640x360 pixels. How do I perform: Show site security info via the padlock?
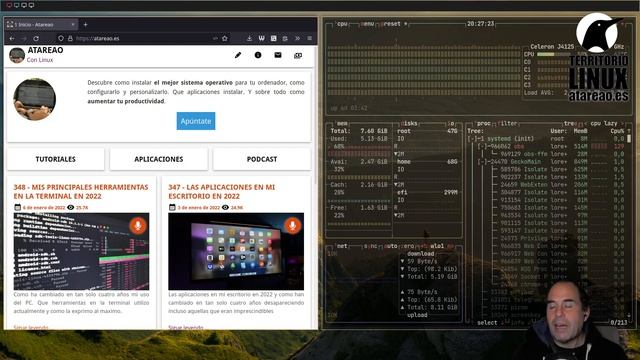click(70, 38)
